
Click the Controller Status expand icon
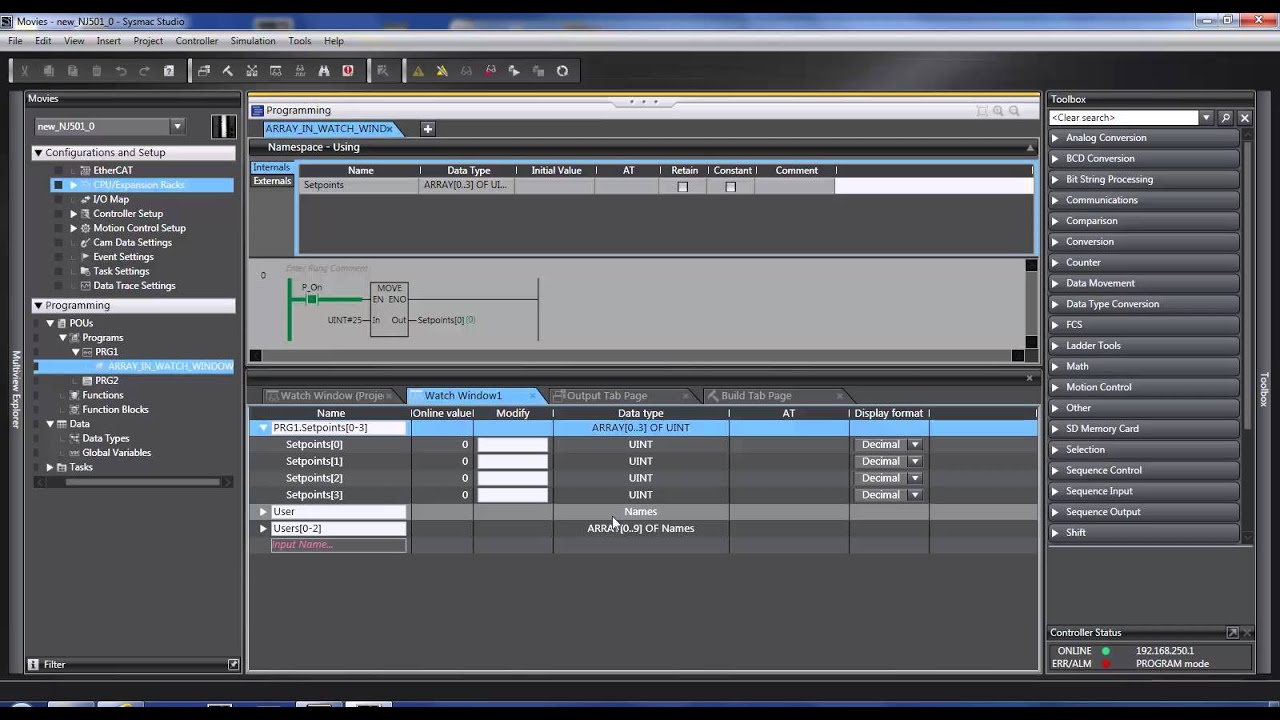[x=1232, y=633]
